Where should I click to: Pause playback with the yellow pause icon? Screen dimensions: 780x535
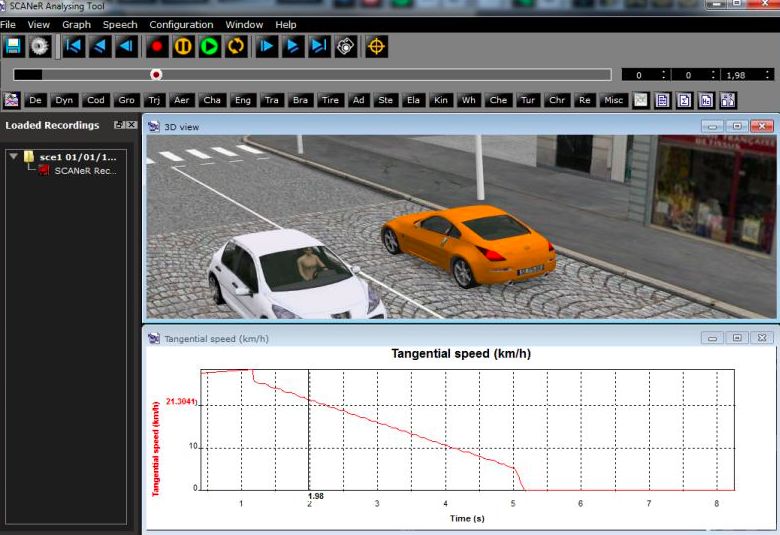tap(183, 46)
